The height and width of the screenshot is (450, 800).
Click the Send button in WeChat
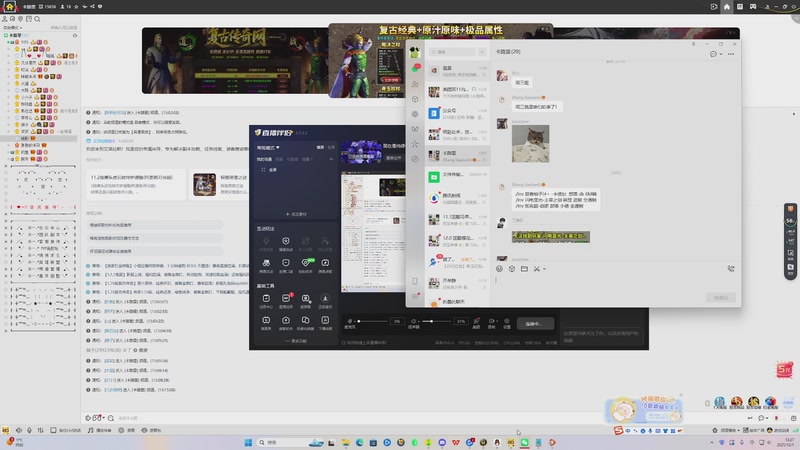721,297
